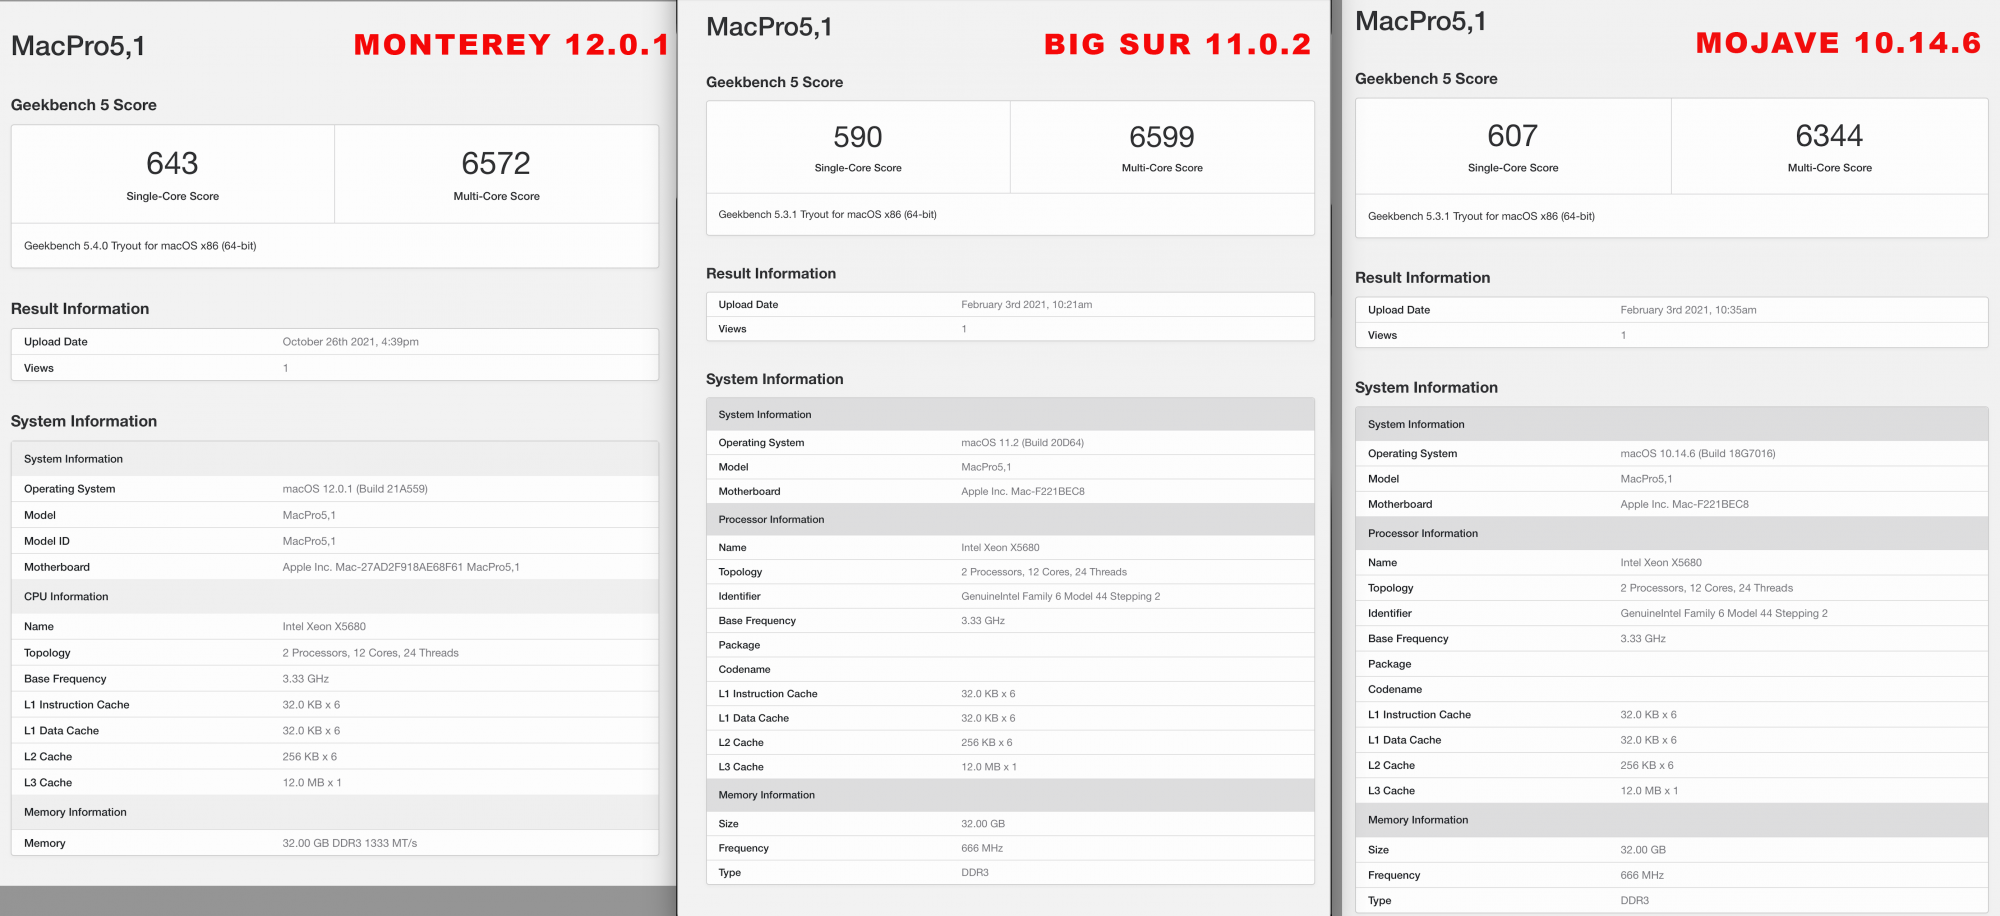Select the Geekbench 5.3.1 Tryout line, Big Sur panel
Image resolution: width=2000 pixels, height=916 pixels.
(x=827, y=215)
